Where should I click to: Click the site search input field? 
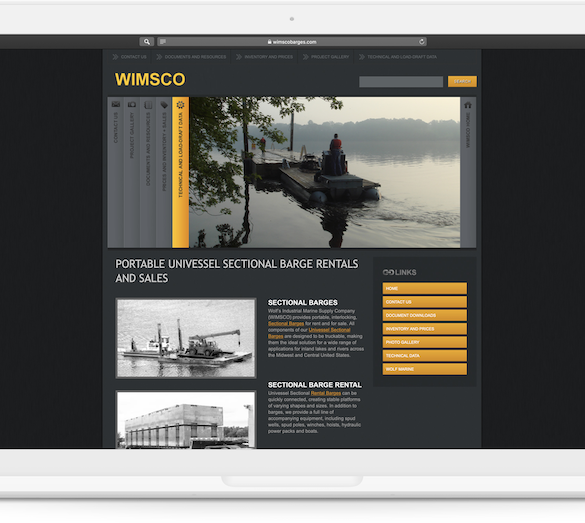[401, 82]
